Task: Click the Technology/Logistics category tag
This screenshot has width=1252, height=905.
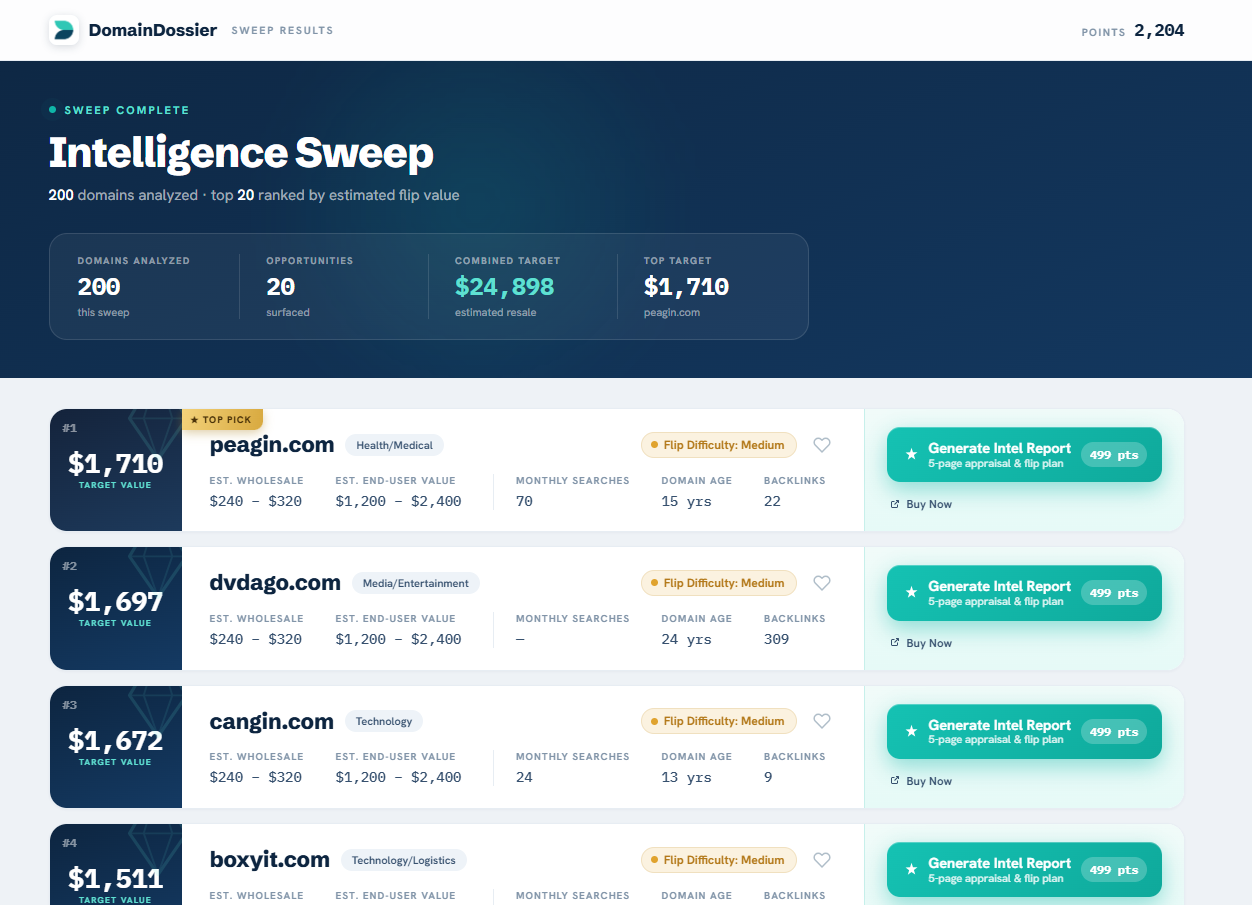Action: click(404, 861)
